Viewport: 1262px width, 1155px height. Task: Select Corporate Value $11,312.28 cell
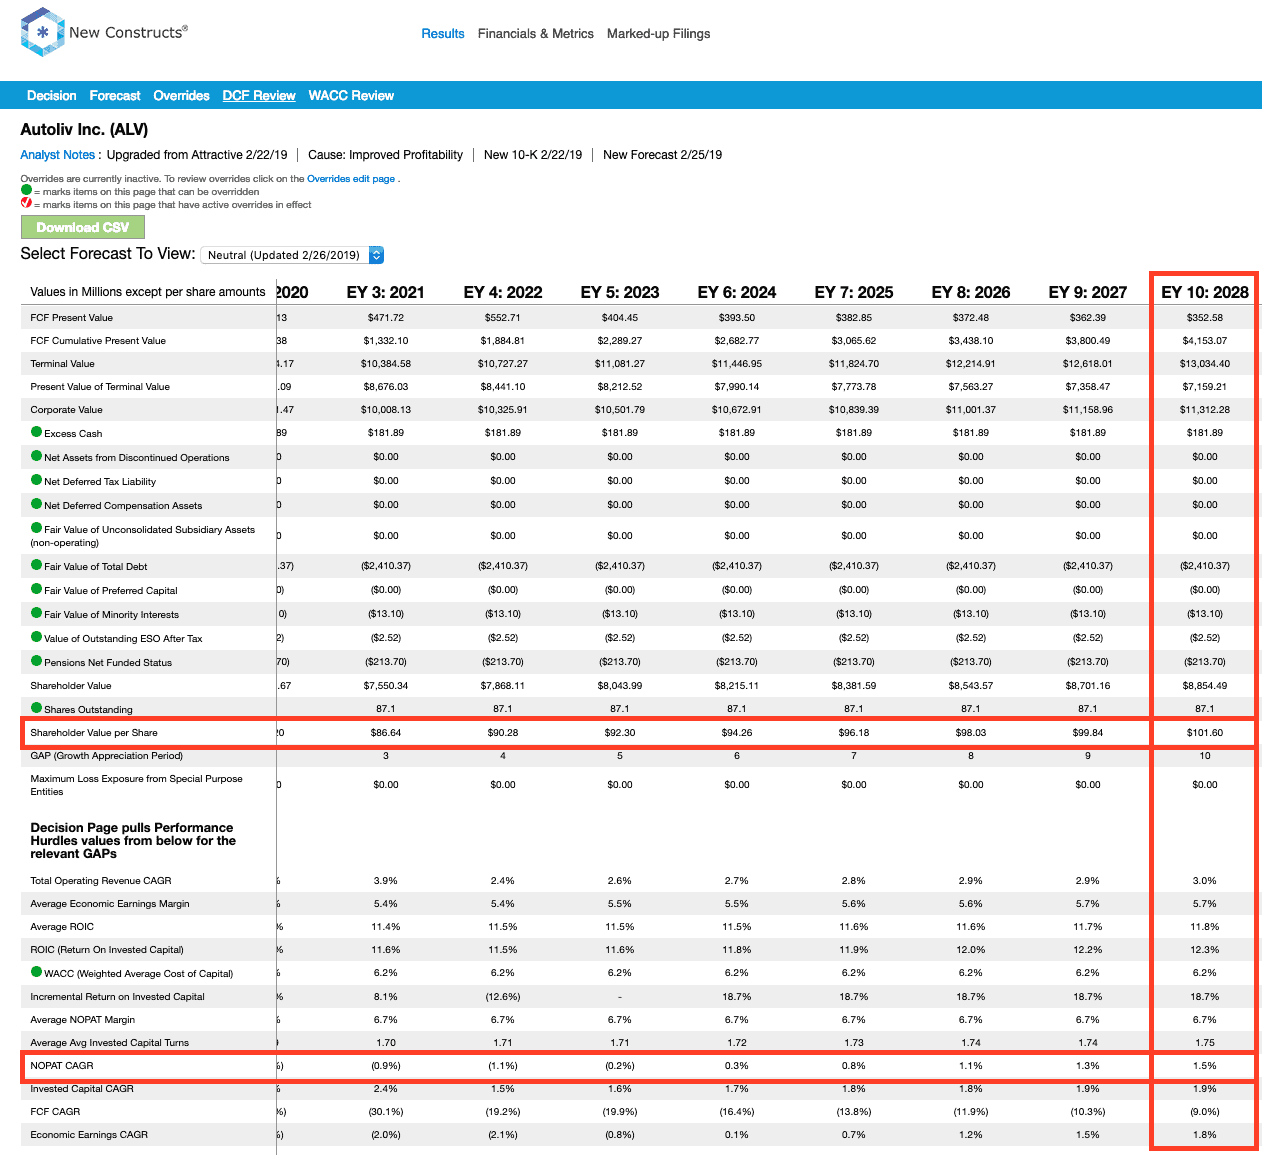(1205, 410)
